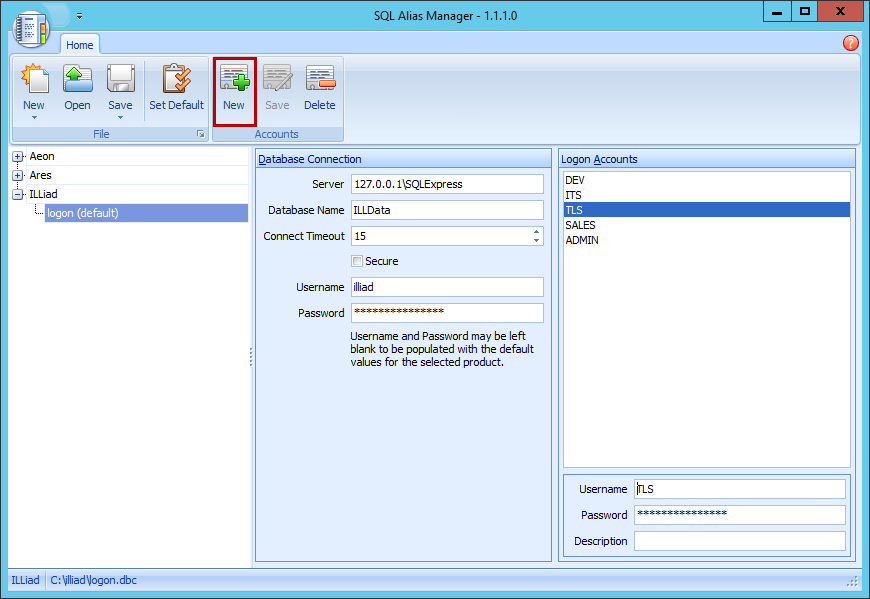The image size is (870, 599).
Task: Switch to the Home ribbon tab
Action: coord(80,45)
